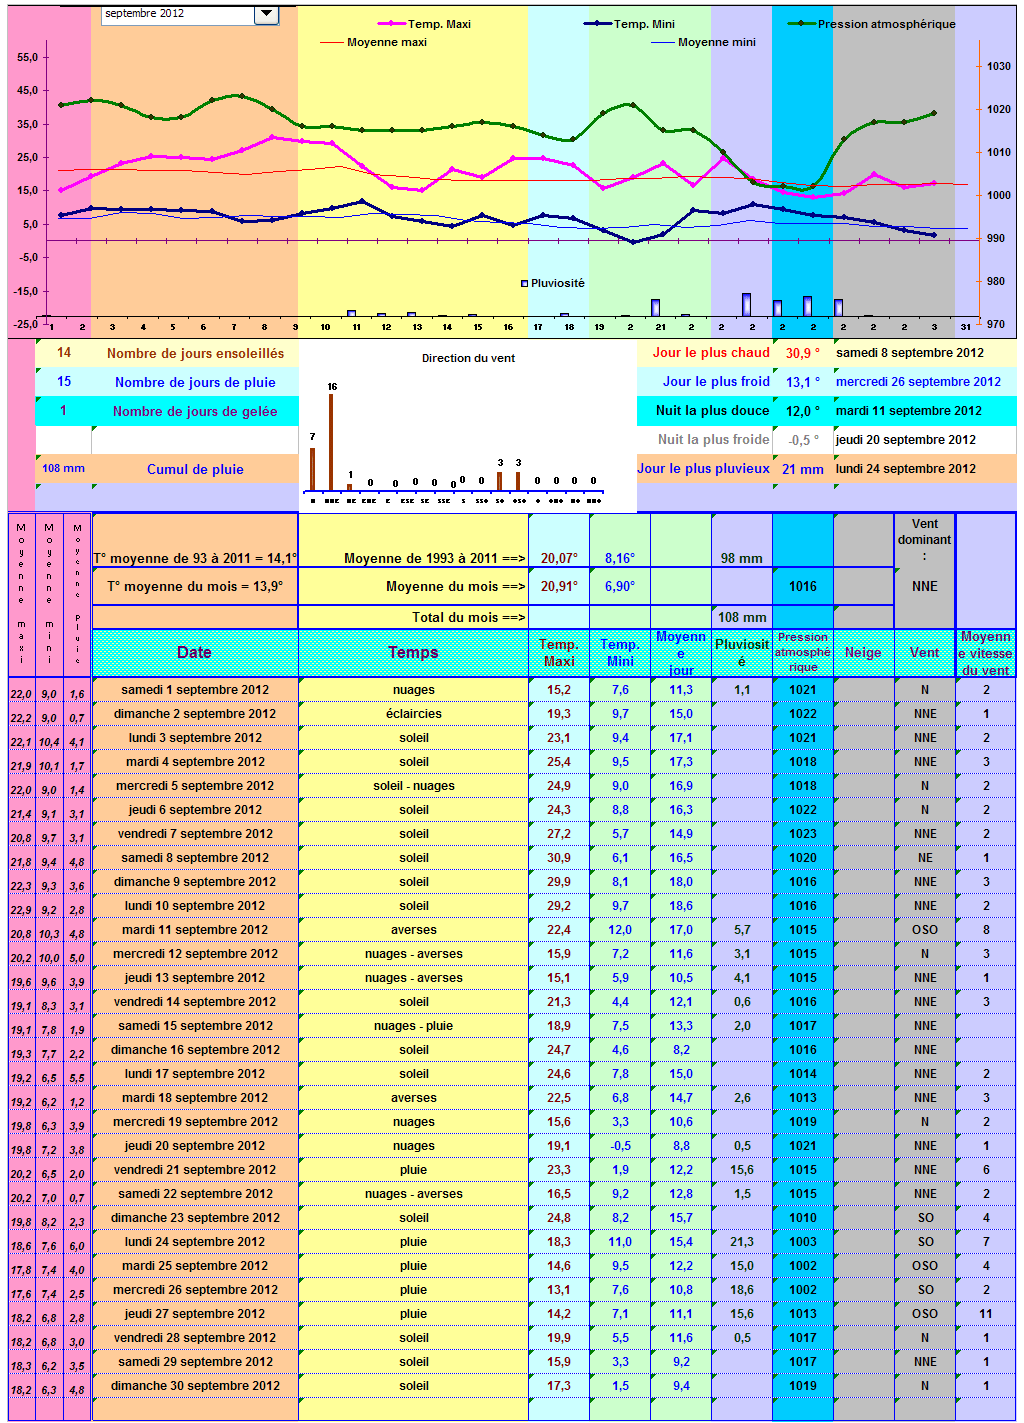Click the Neige column header
This screenshot has height=1423, width=1024.
[x=864, y=652]
